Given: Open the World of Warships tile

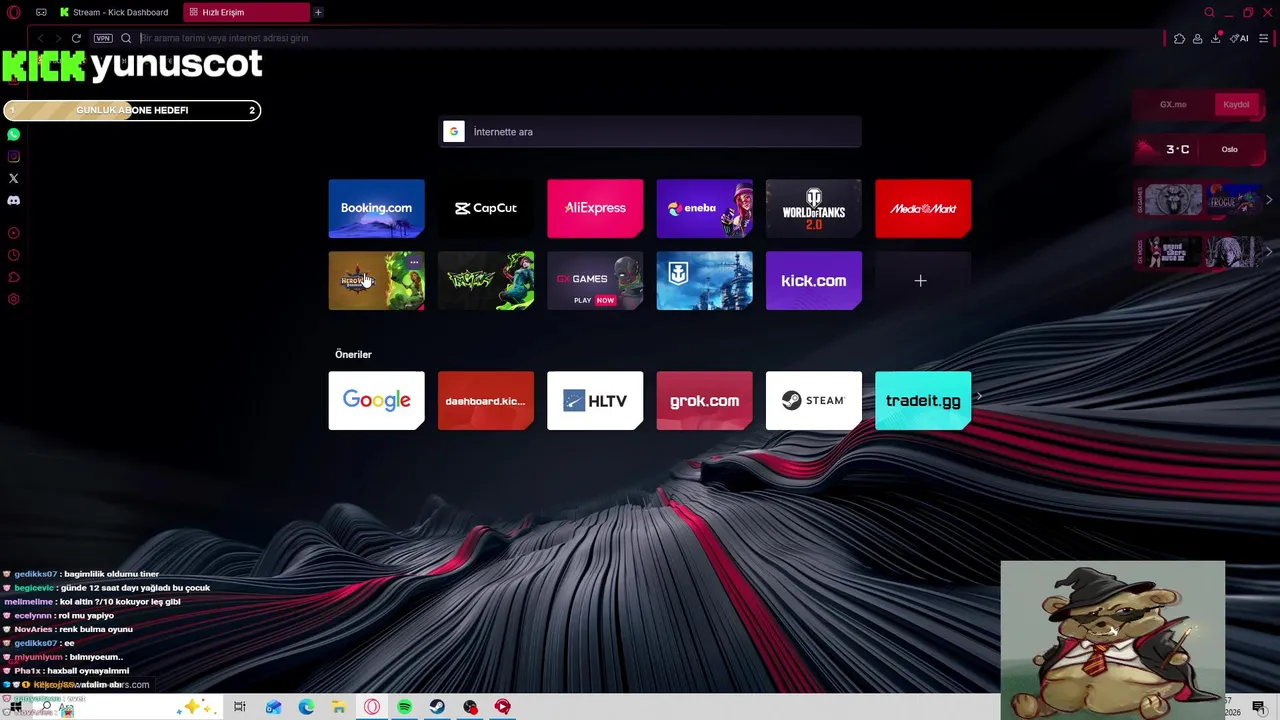Looking at the screenshot, I should (704, 281).
